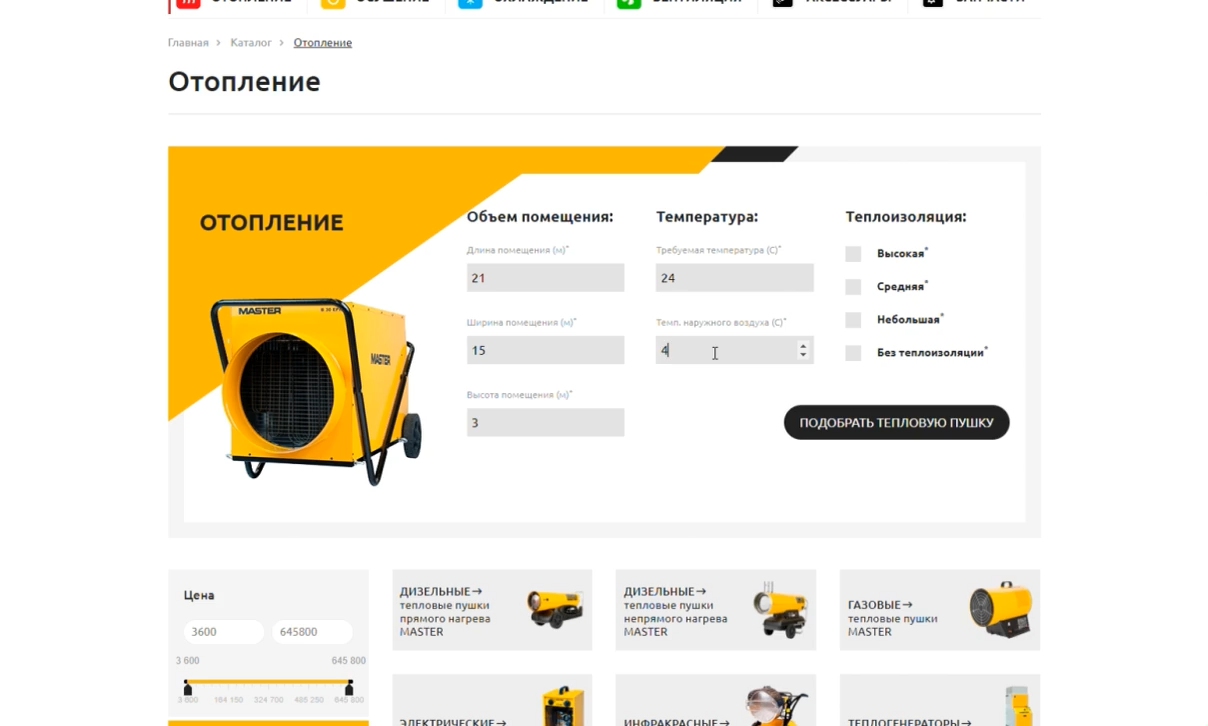Click the Без теплоизоляции label text
The width and height of the screenshot is (1208, 726).
coord(930,353)
